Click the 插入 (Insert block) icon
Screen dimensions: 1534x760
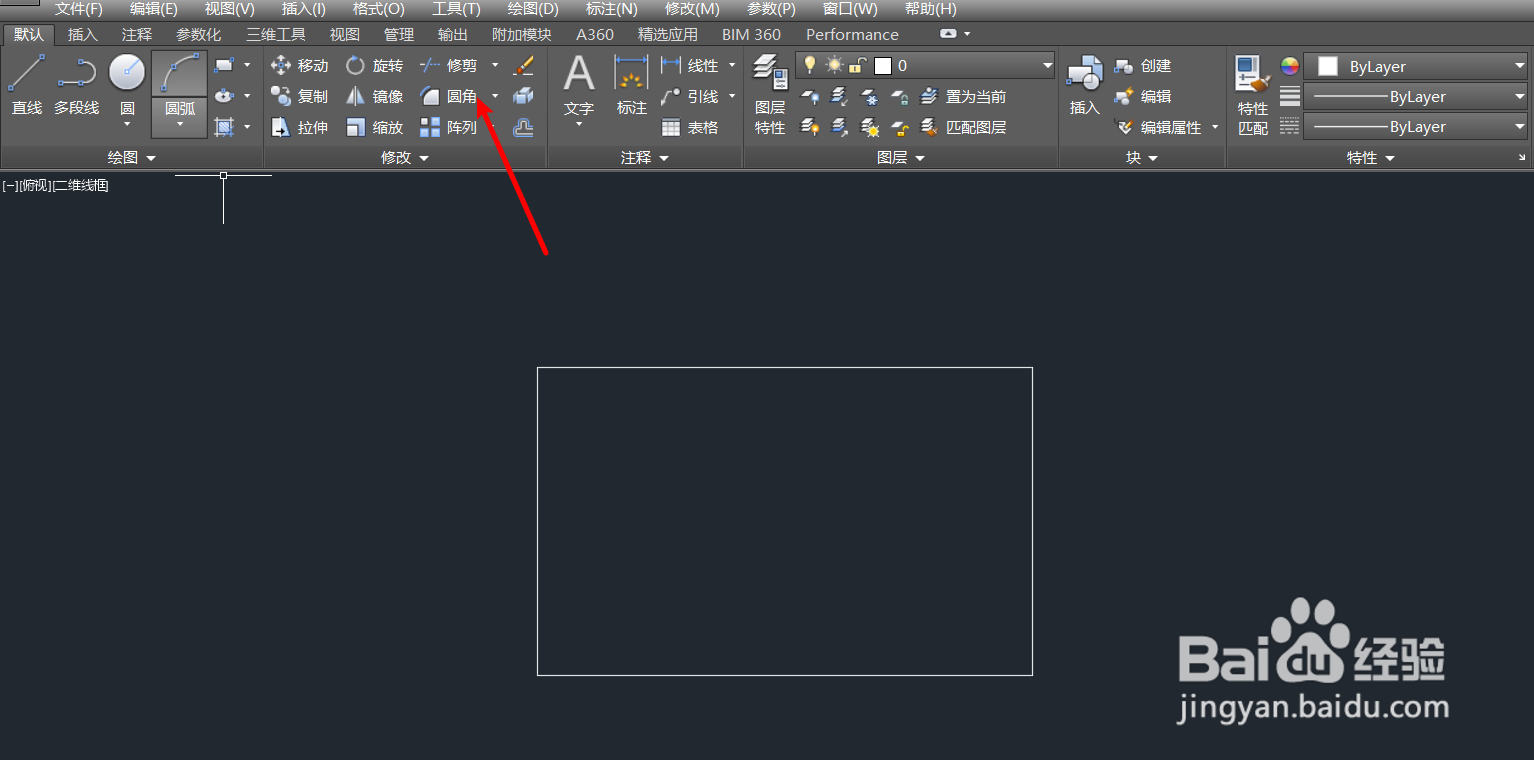(x=1085, y=86)
